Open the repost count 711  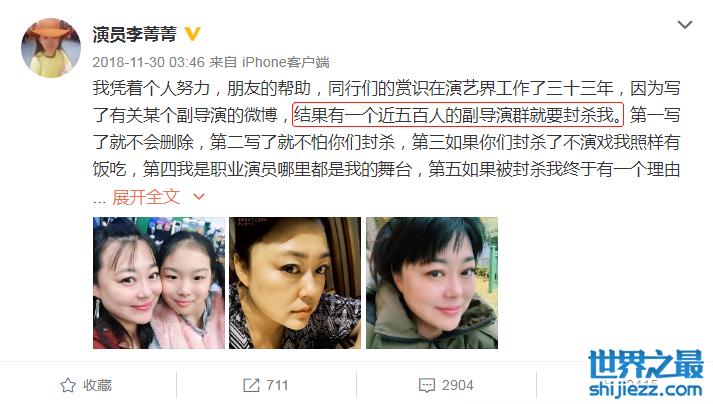(277, 385)
